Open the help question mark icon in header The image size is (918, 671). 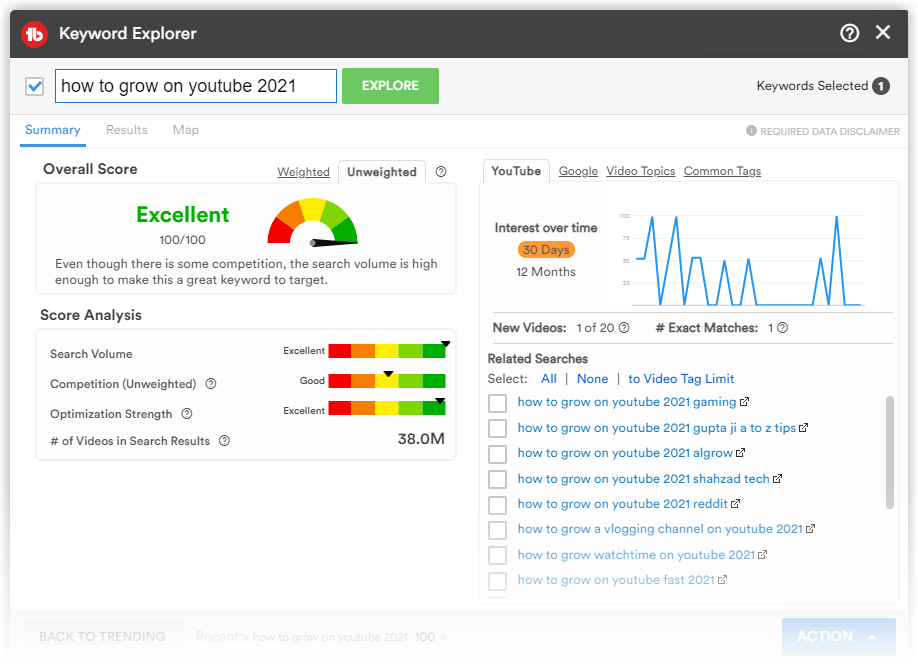pos(849,33)
